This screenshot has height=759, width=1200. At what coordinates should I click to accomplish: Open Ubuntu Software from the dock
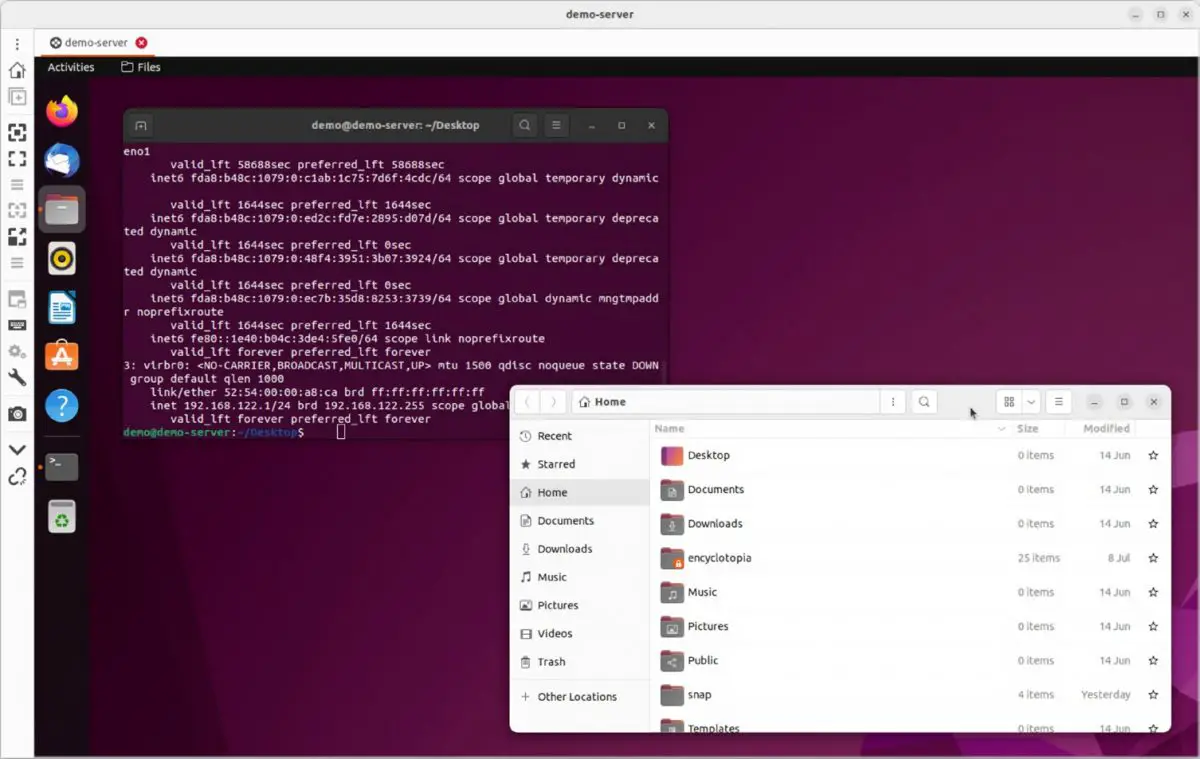(61, 353)
